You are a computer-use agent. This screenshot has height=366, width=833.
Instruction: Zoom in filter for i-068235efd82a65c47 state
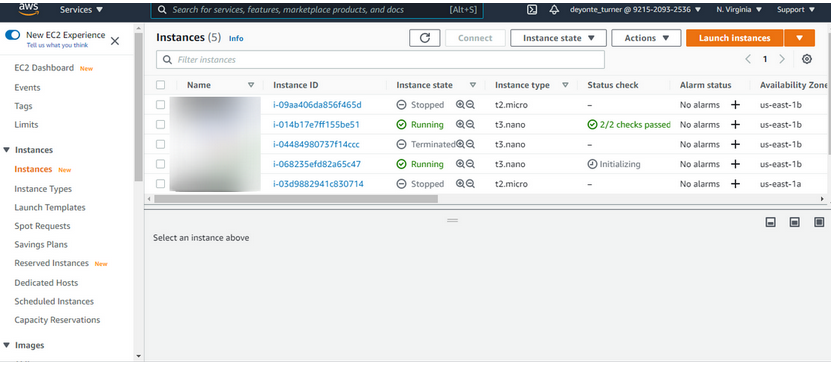pos(461,164)
